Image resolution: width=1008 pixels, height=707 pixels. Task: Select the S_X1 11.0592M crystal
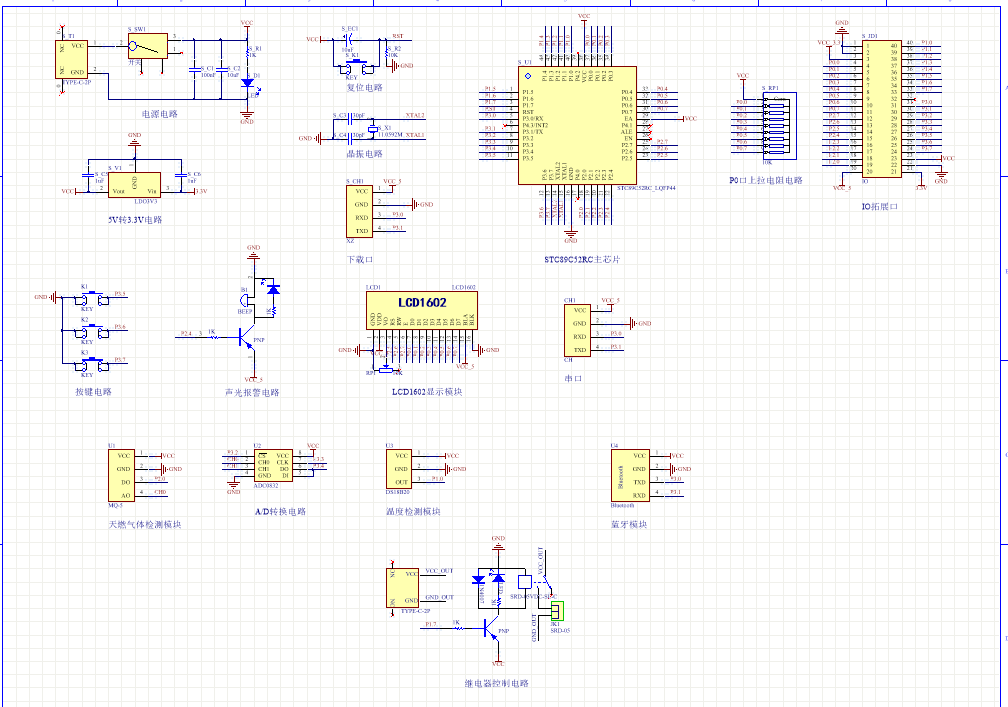tap(373, 129)
